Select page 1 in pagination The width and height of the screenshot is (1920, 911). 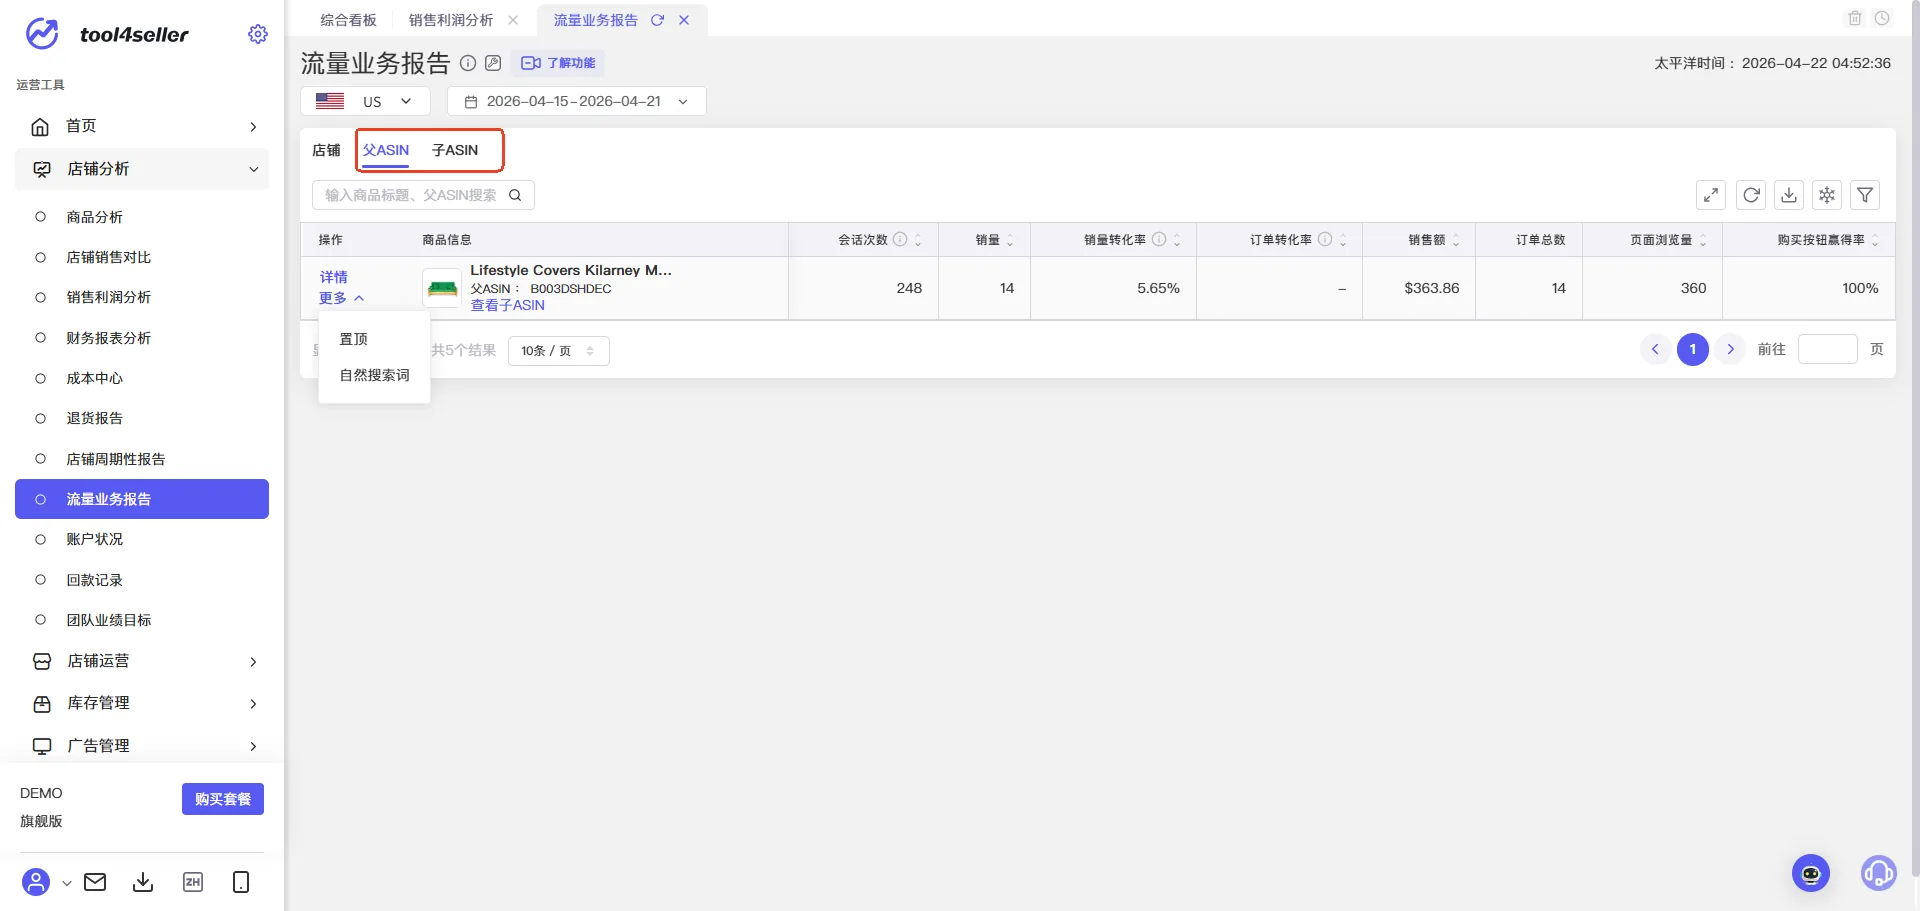click(1693, 349)
